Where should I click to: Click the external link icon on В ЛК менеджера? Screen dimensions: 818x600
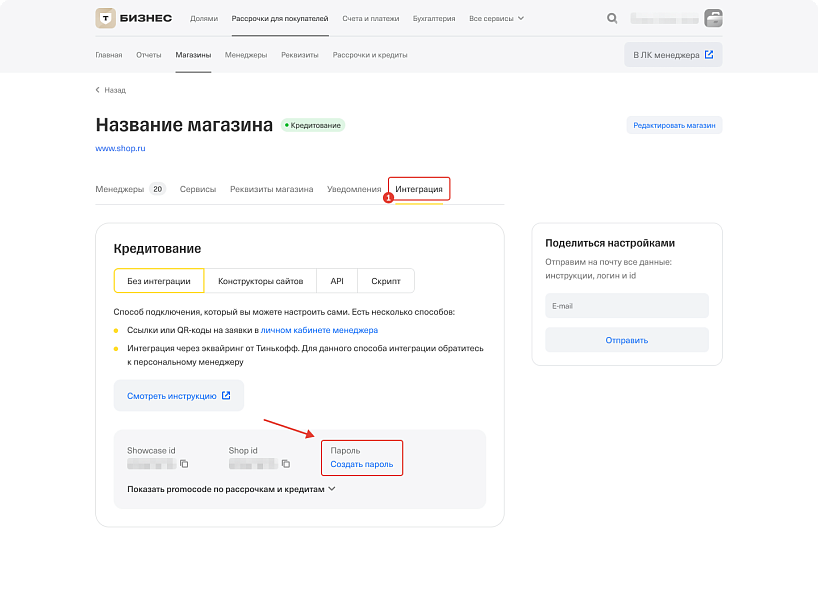pyautogui.click(x=708, y=55)
